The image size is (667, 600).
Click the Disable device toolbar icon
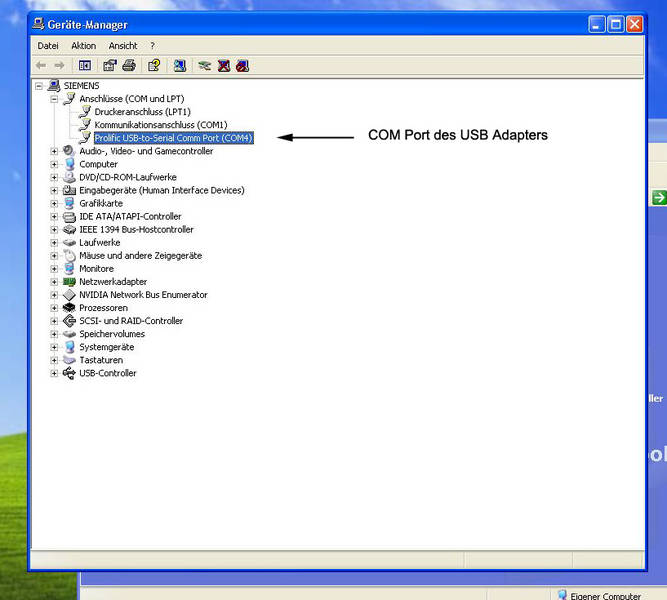pyautogui.click(x=242, y=66)
